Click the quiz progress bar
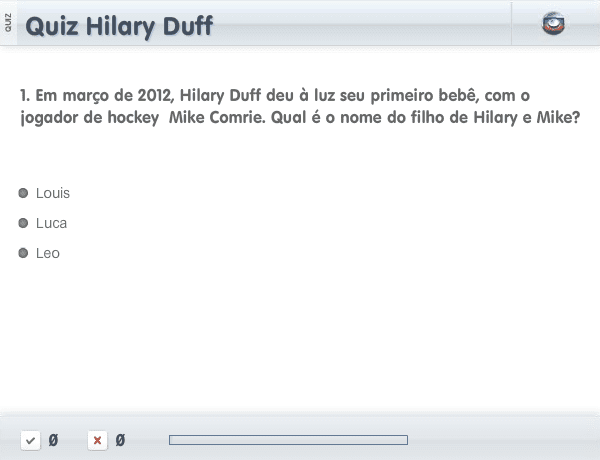Image resolution: width=600 pixels, height=460 pixels. (289, 440)
